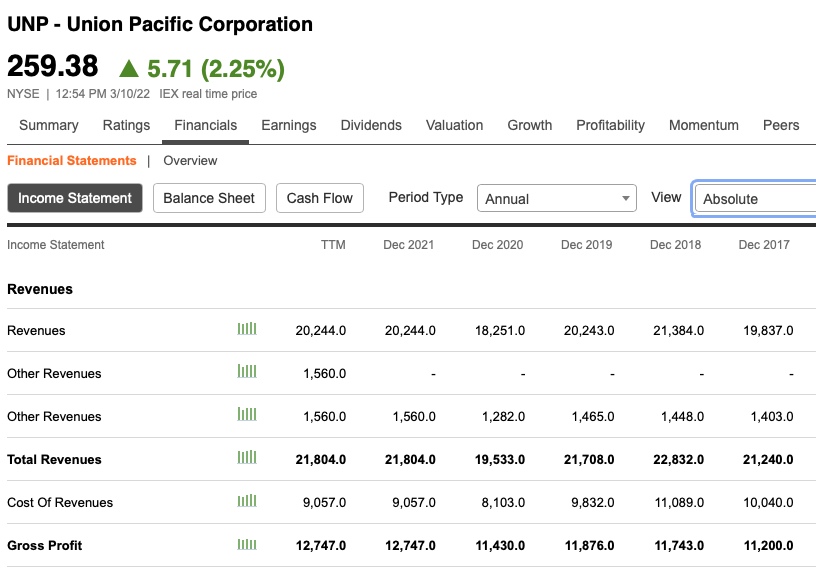
Task: Click Cost Of Revenues Dec 2019 value 9,832.0
Action: [593, 502]
